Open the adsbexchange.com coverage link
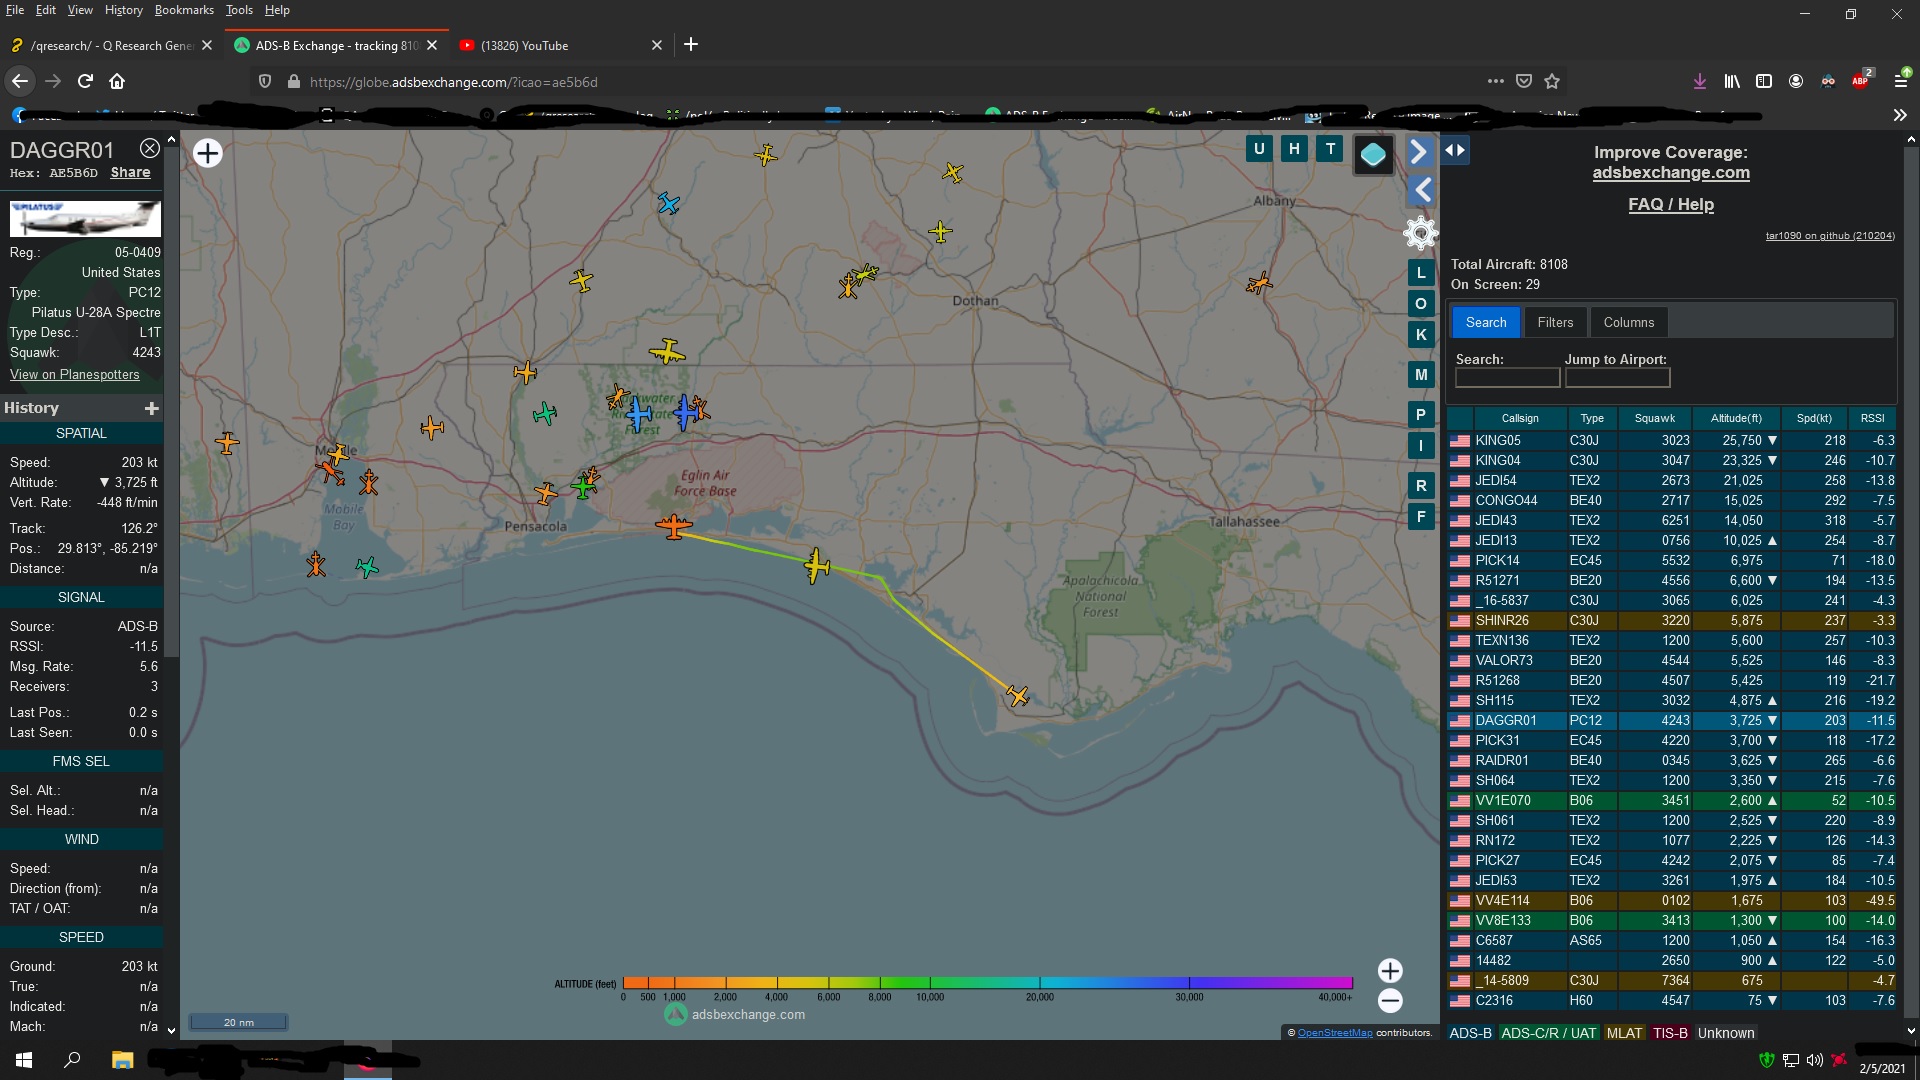1920x1080 pixels. (x=1671, y=172)
